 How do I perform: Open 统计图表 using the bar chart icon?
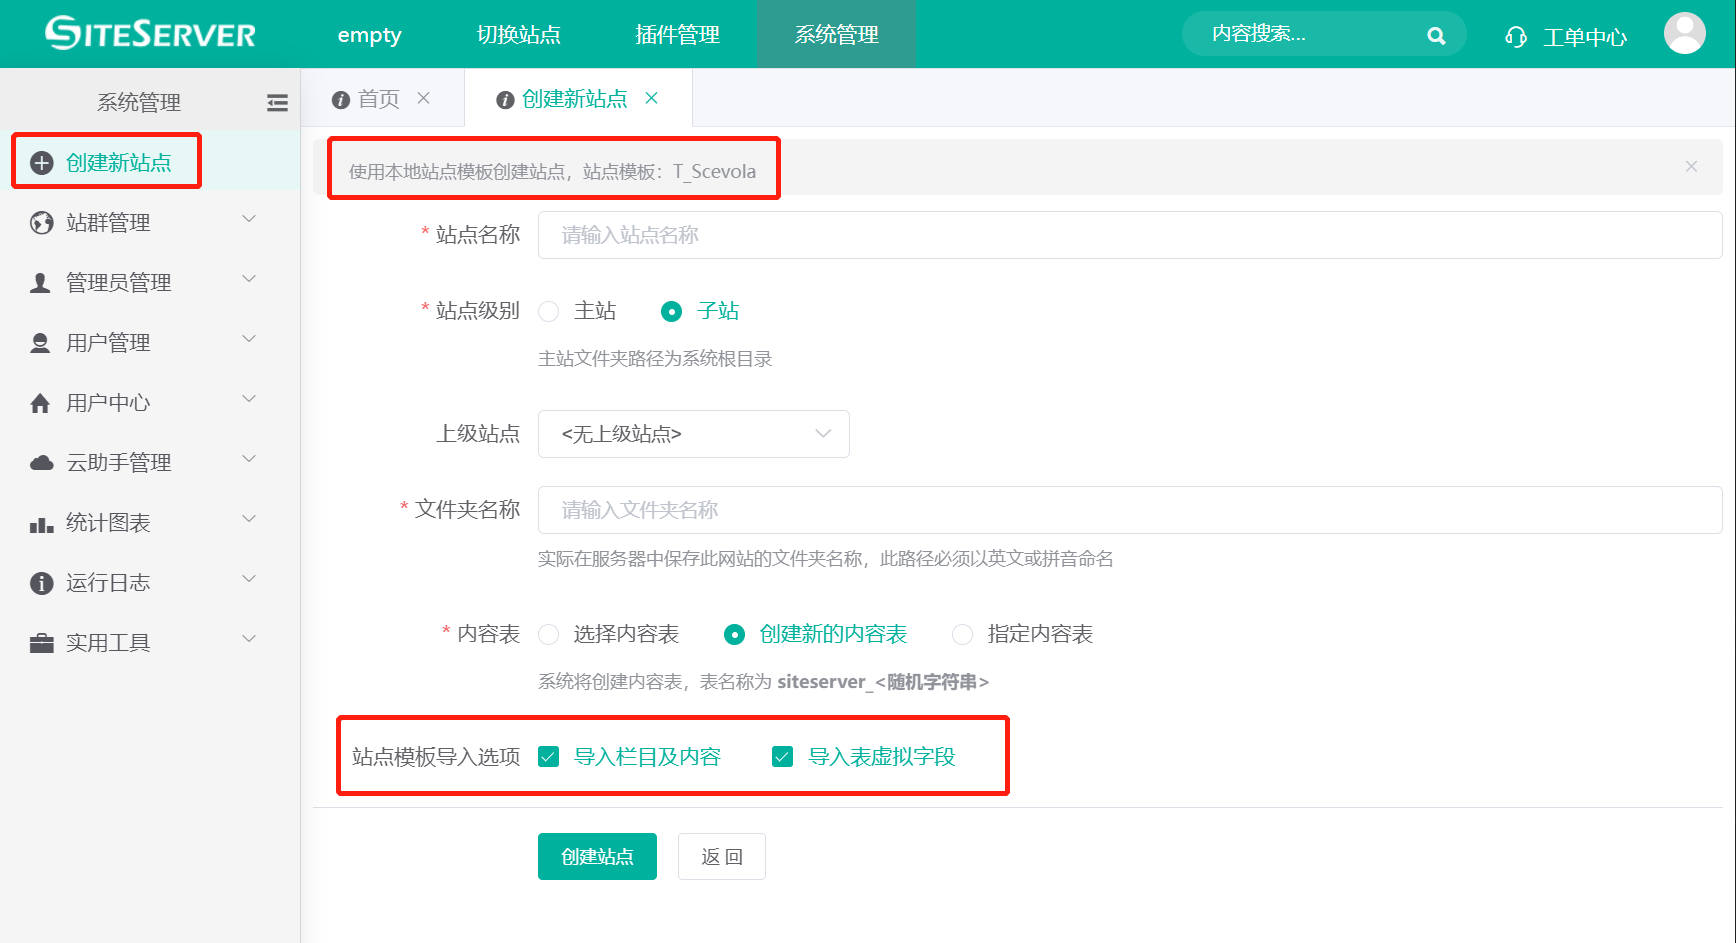pos(40,521)
